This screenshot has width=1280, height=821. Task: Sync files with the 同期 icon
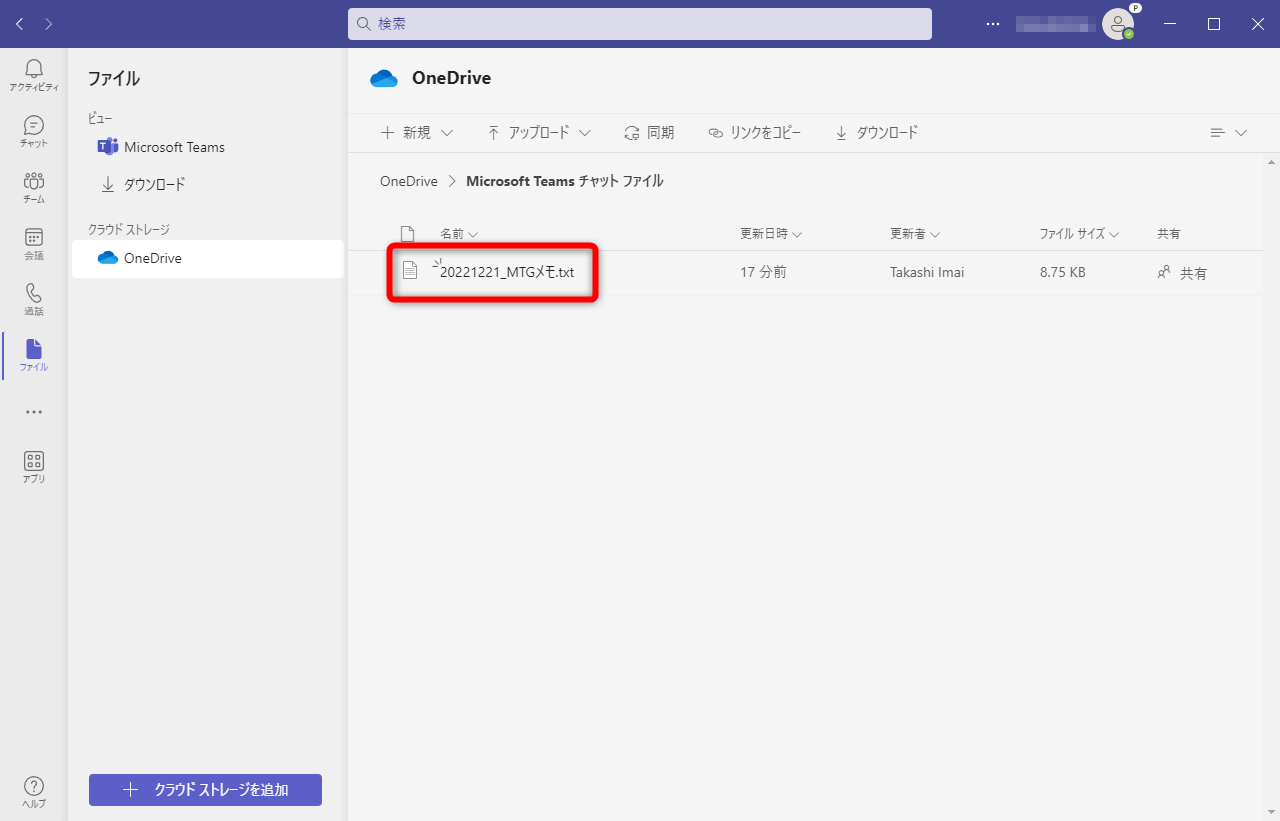point(649,132)
